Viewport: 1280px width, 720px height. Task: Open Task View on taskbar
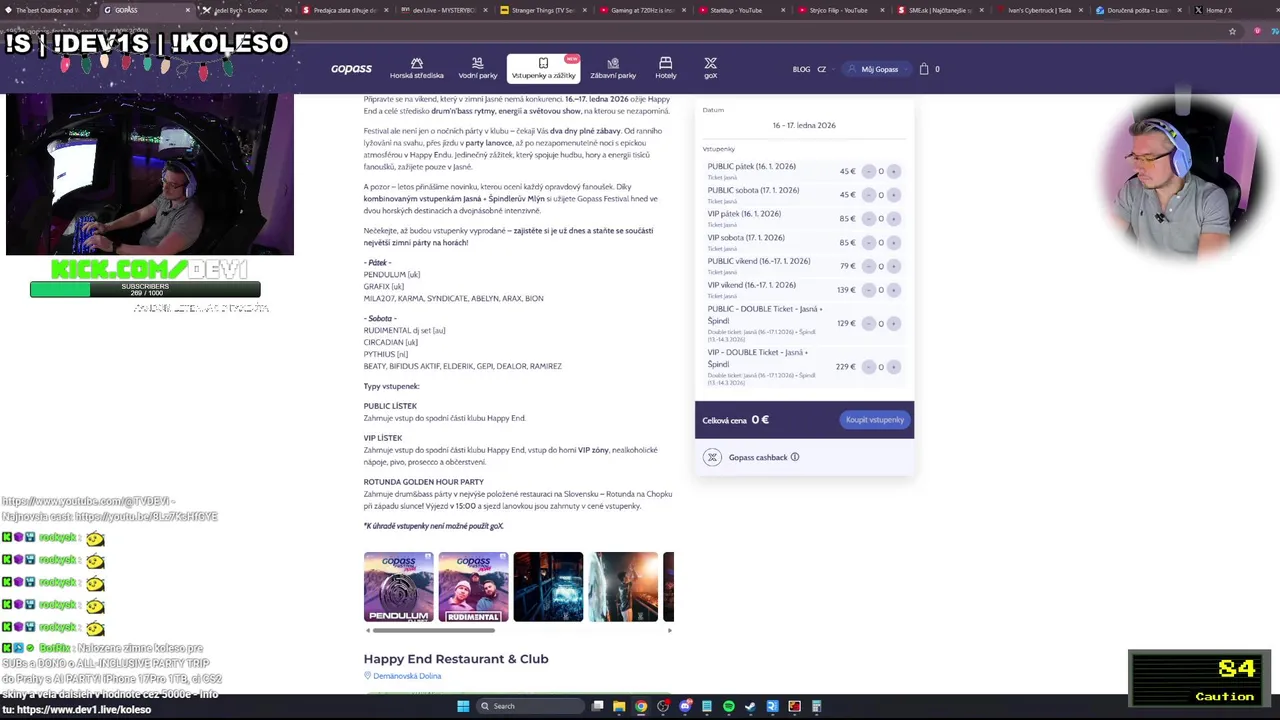tap(598, 706)
